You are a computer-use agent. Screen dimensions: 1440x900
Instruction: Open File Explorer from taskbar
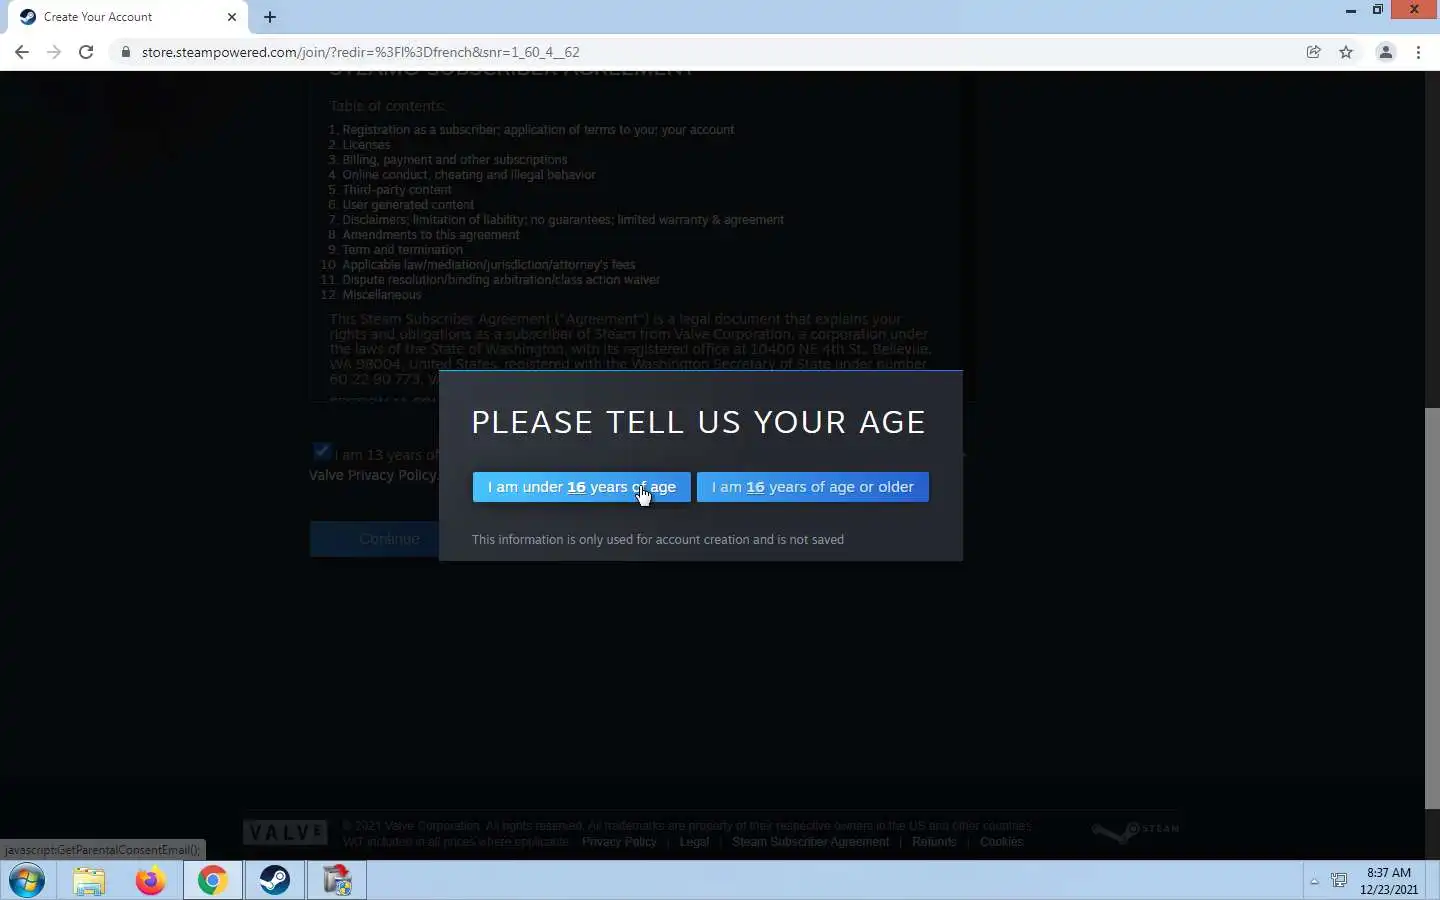pos(89,881)
